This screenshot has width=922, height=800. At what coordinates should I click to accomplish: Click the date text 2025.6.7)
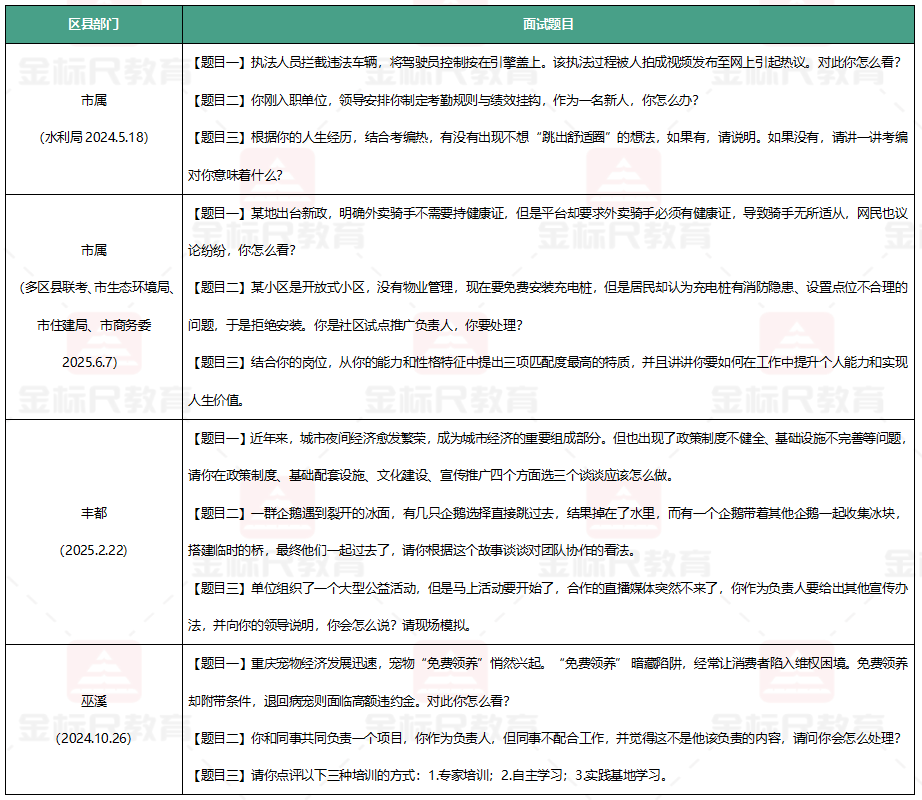point(89,362)
